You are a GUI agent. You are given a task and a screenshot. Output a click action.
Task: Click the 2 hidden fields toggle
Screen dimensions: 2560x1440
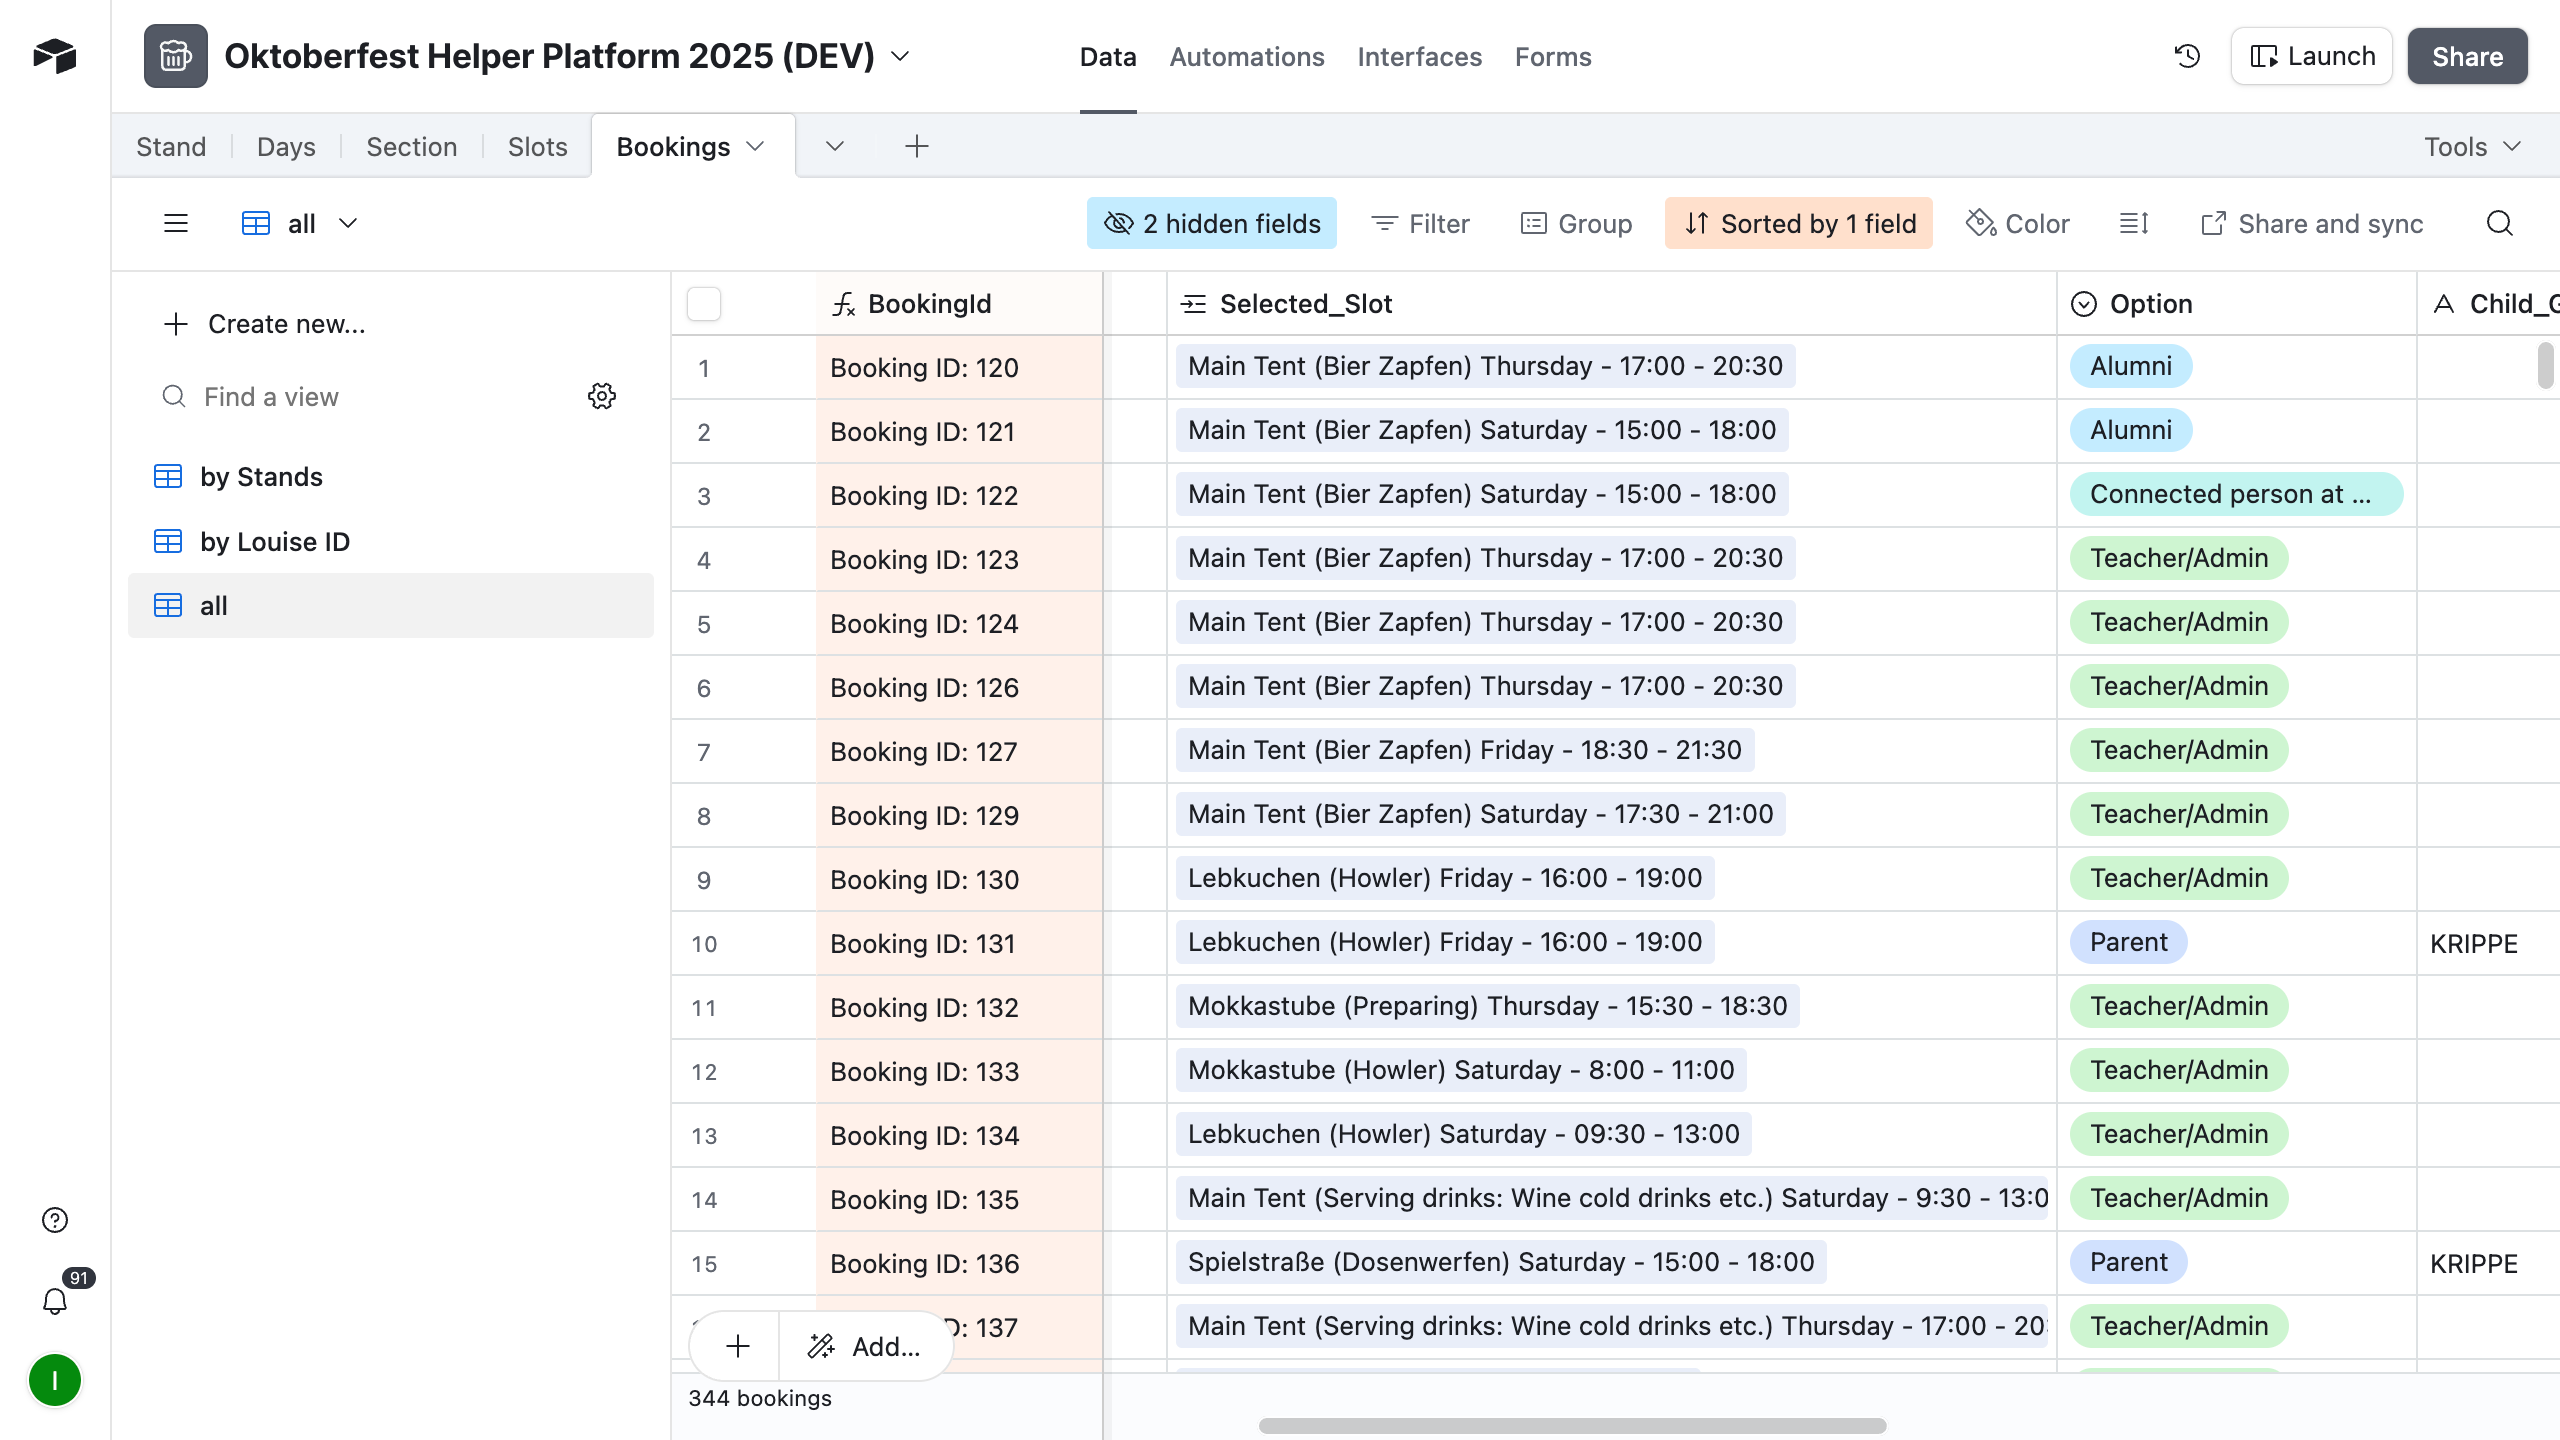point(1210,223)
